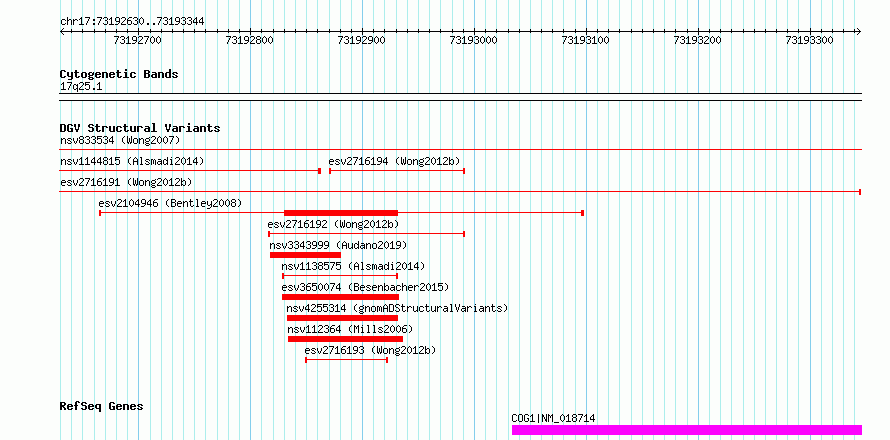Select the Cytogenetic Bands track heading
The width and height of the screenshot is (890, 440).
pos(119,74)
